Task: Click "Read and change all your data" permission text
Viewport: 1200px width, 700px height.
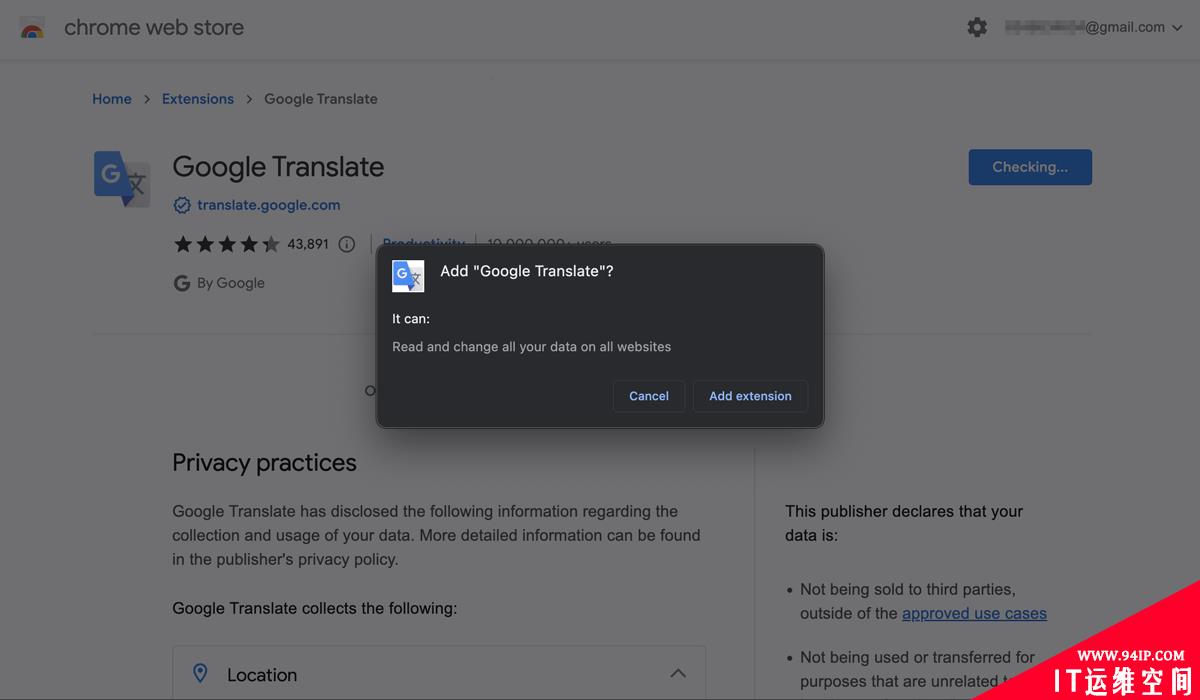Action: [532, 347]
